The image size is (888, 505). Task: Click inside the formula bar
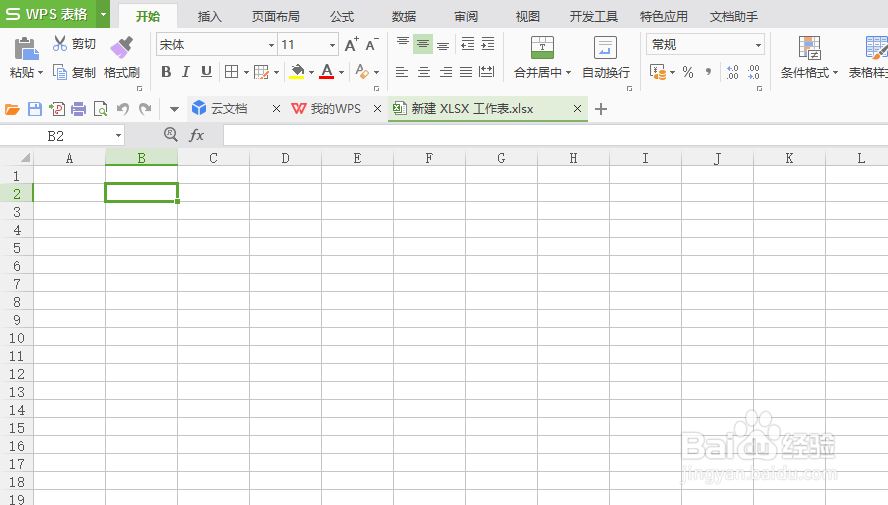pos(555,136)
